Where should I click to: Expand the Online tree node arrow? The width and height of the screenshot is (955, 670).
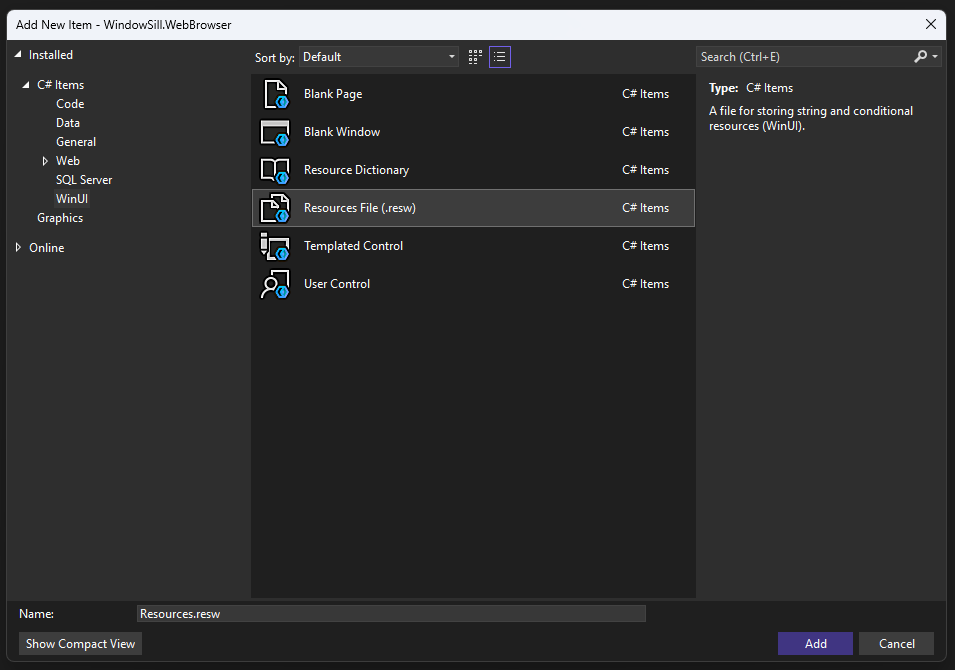click(x=18, y=247)
